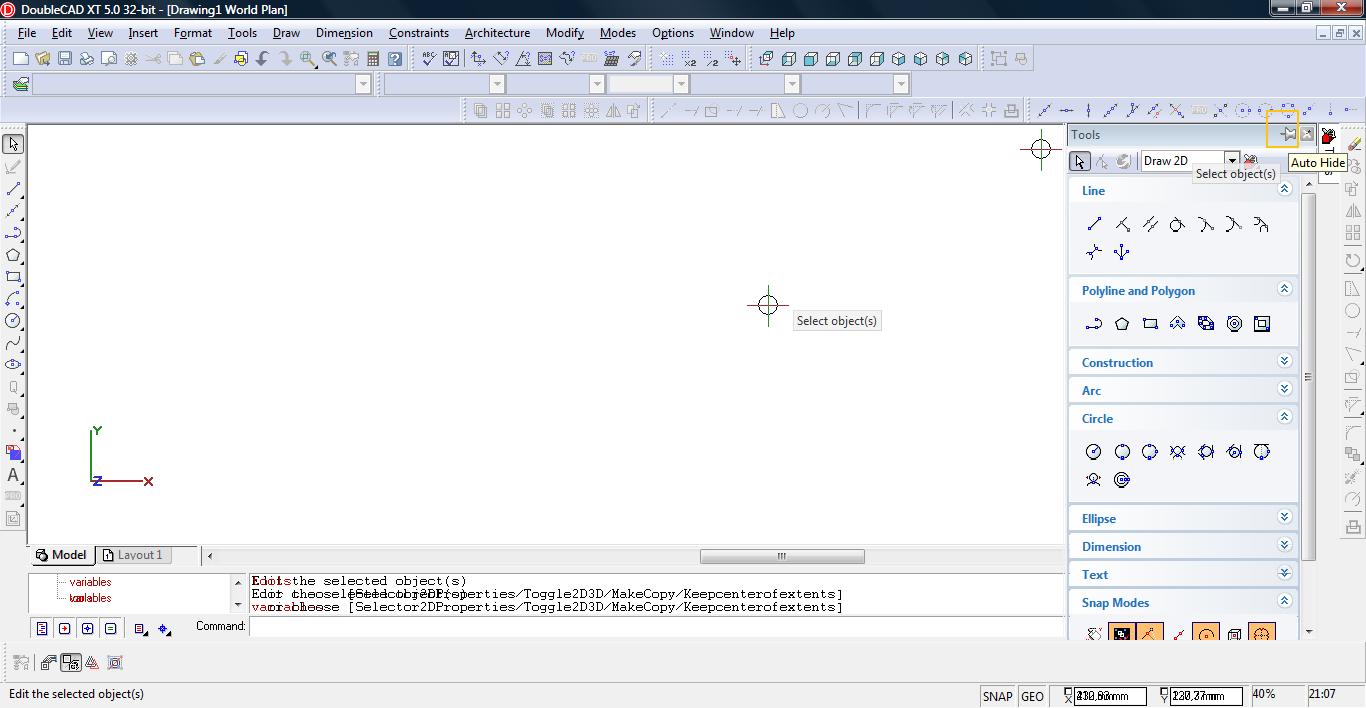This screenshot has width=1366, height=708.
Task: Expand the Construction section
Action: point(1285,361)
